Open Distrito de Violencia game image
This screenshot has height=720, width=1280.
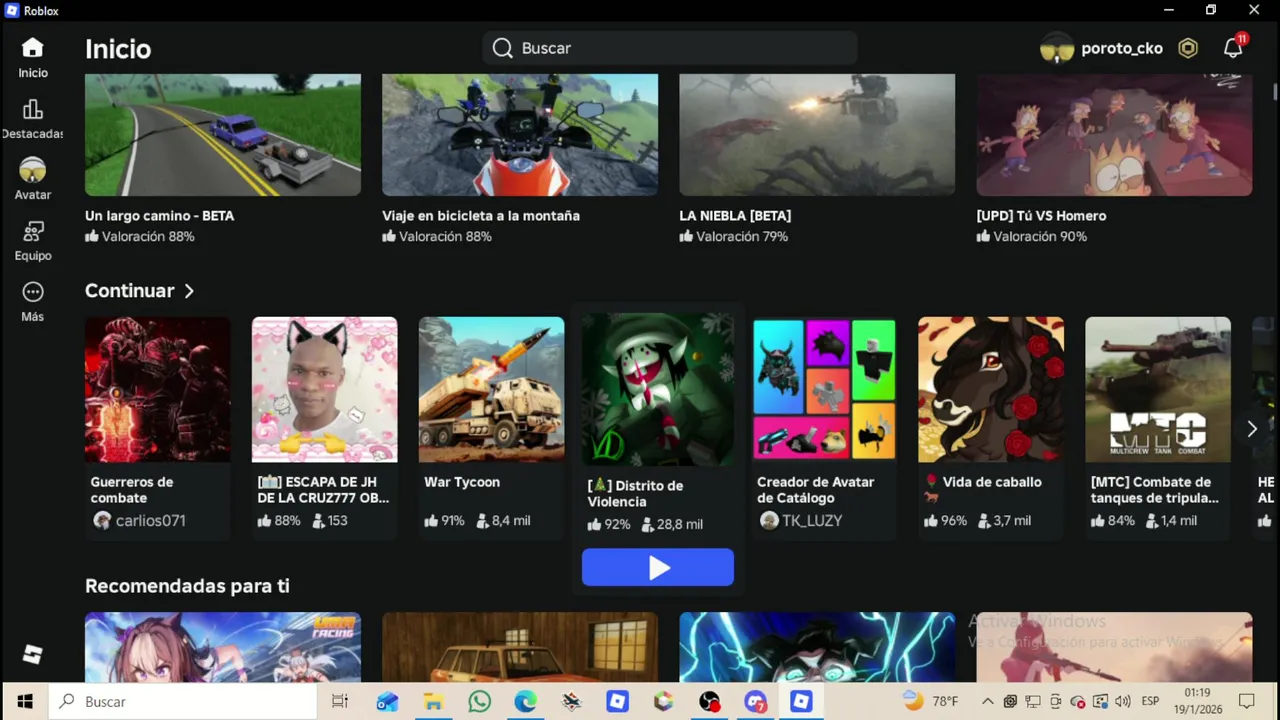(x=658, y=390)
